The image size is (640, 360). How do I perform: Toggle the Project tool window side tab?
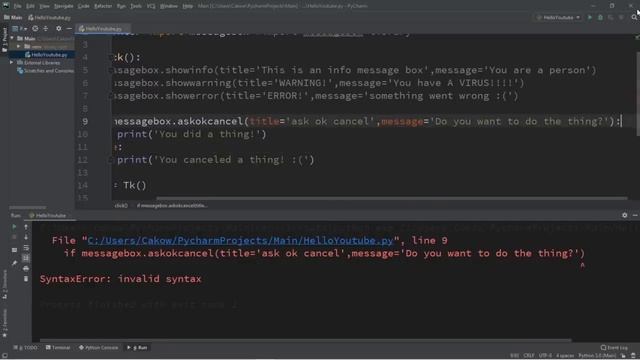pyautogui.click(x=4, y=39)
